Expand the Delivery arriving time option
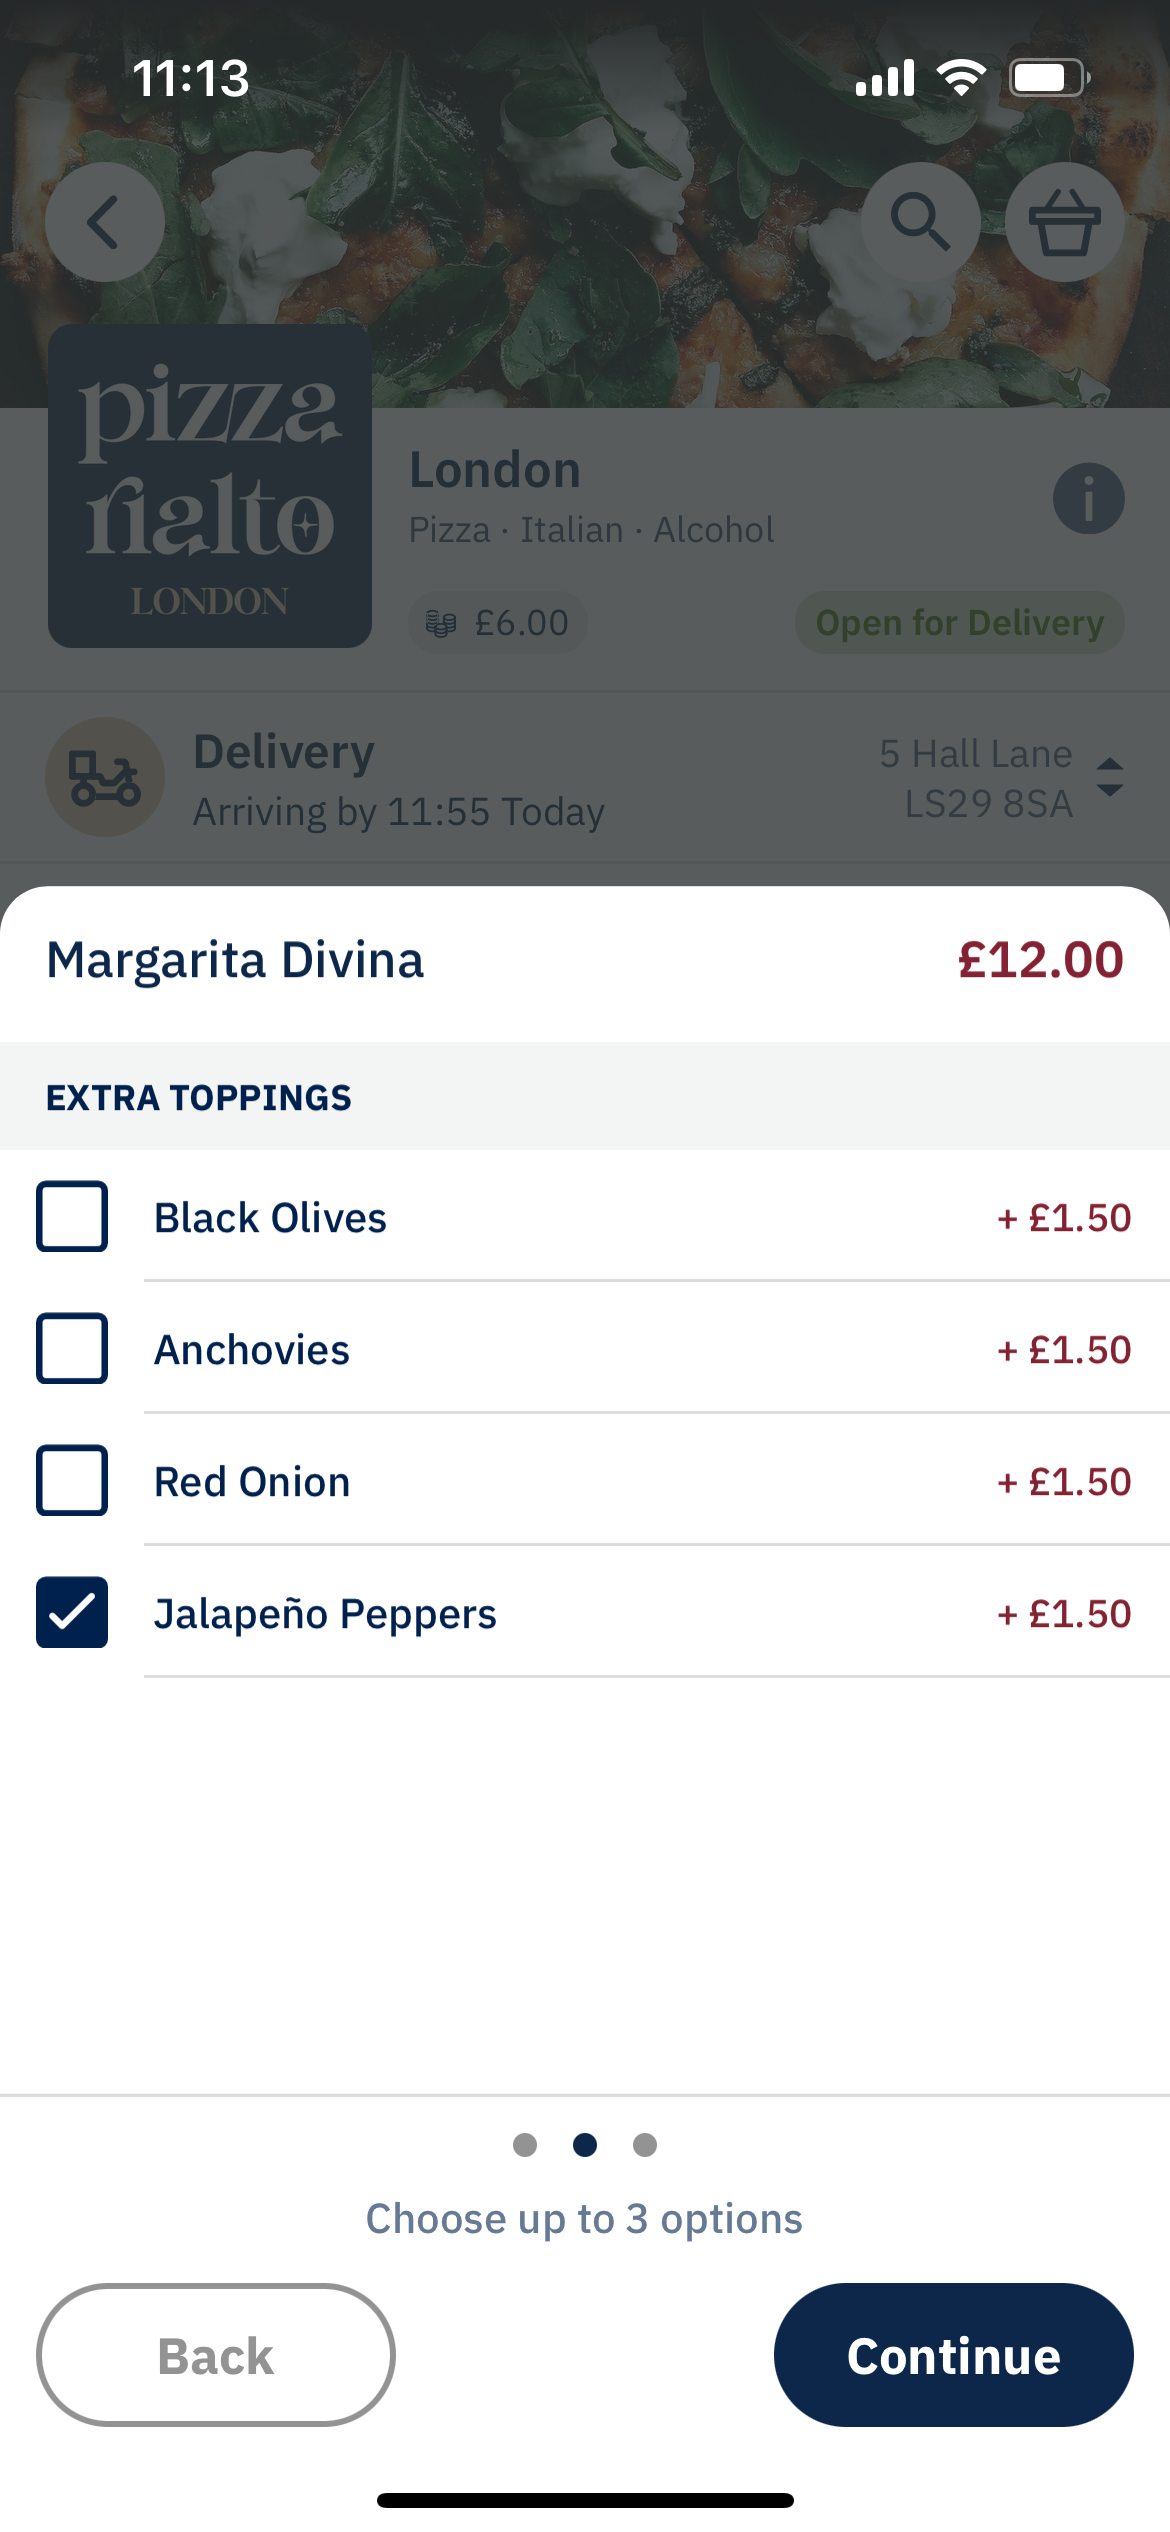 398,780
